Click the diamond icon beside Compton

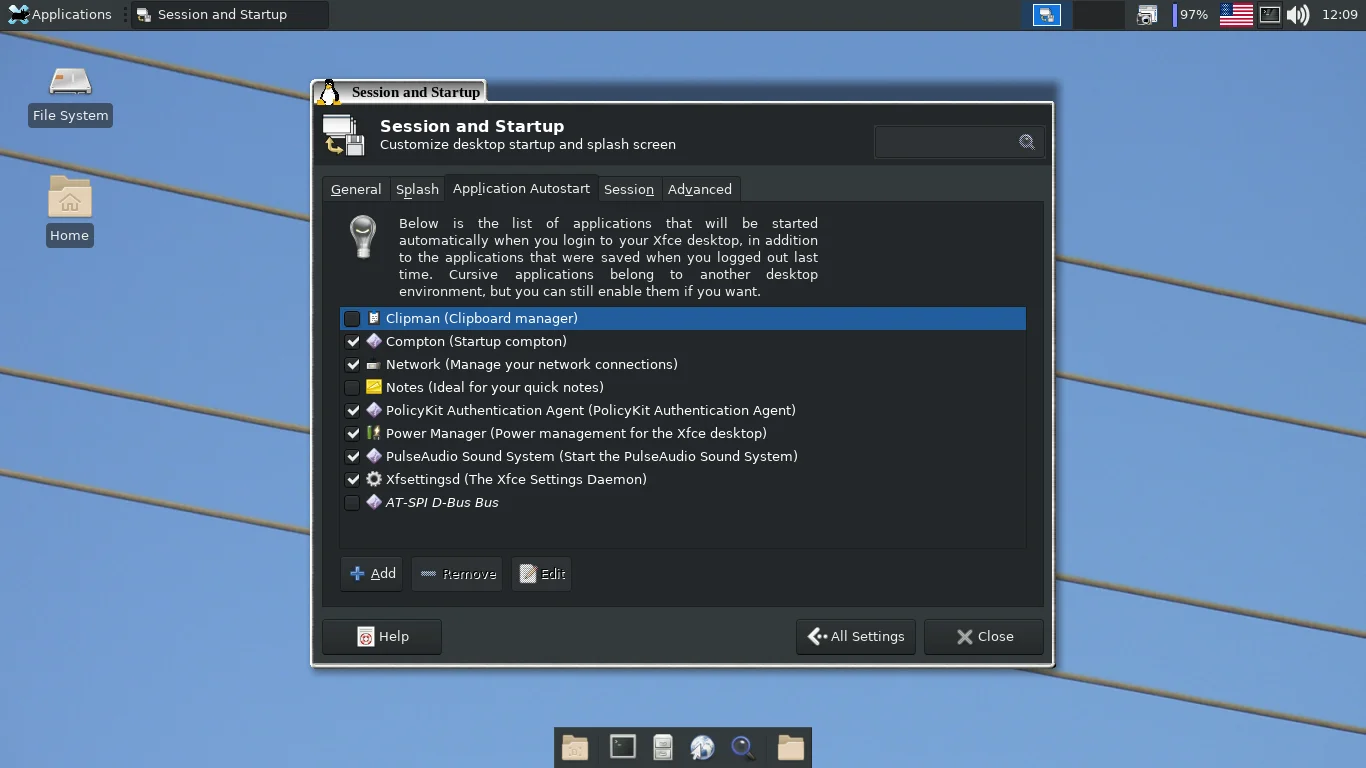374,341
